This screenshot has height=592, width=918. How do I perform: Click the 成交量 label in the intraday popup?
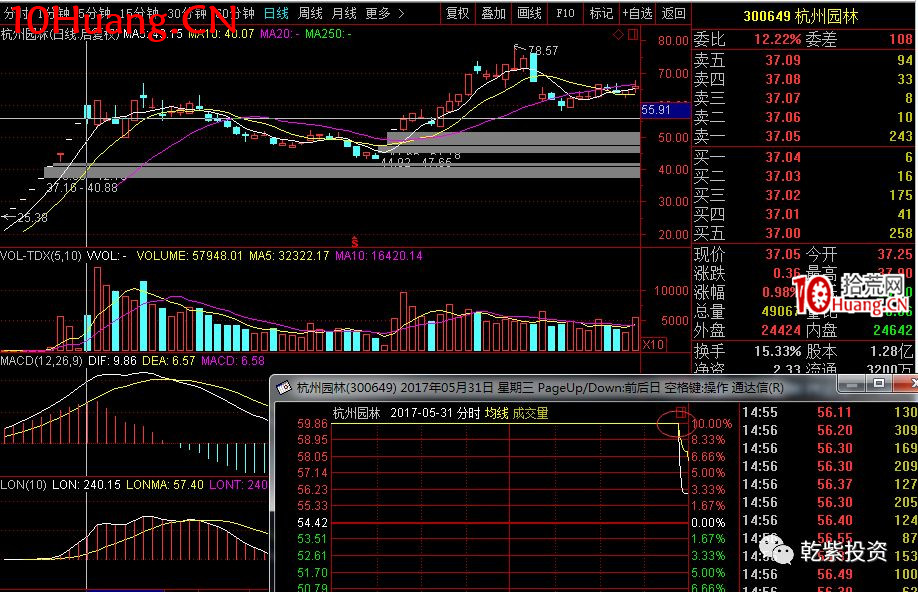[530, 413]
